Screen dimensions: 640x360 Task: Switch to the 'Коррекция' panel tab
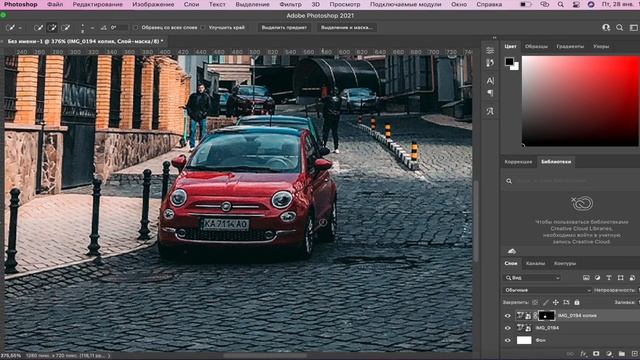[518, 162]
